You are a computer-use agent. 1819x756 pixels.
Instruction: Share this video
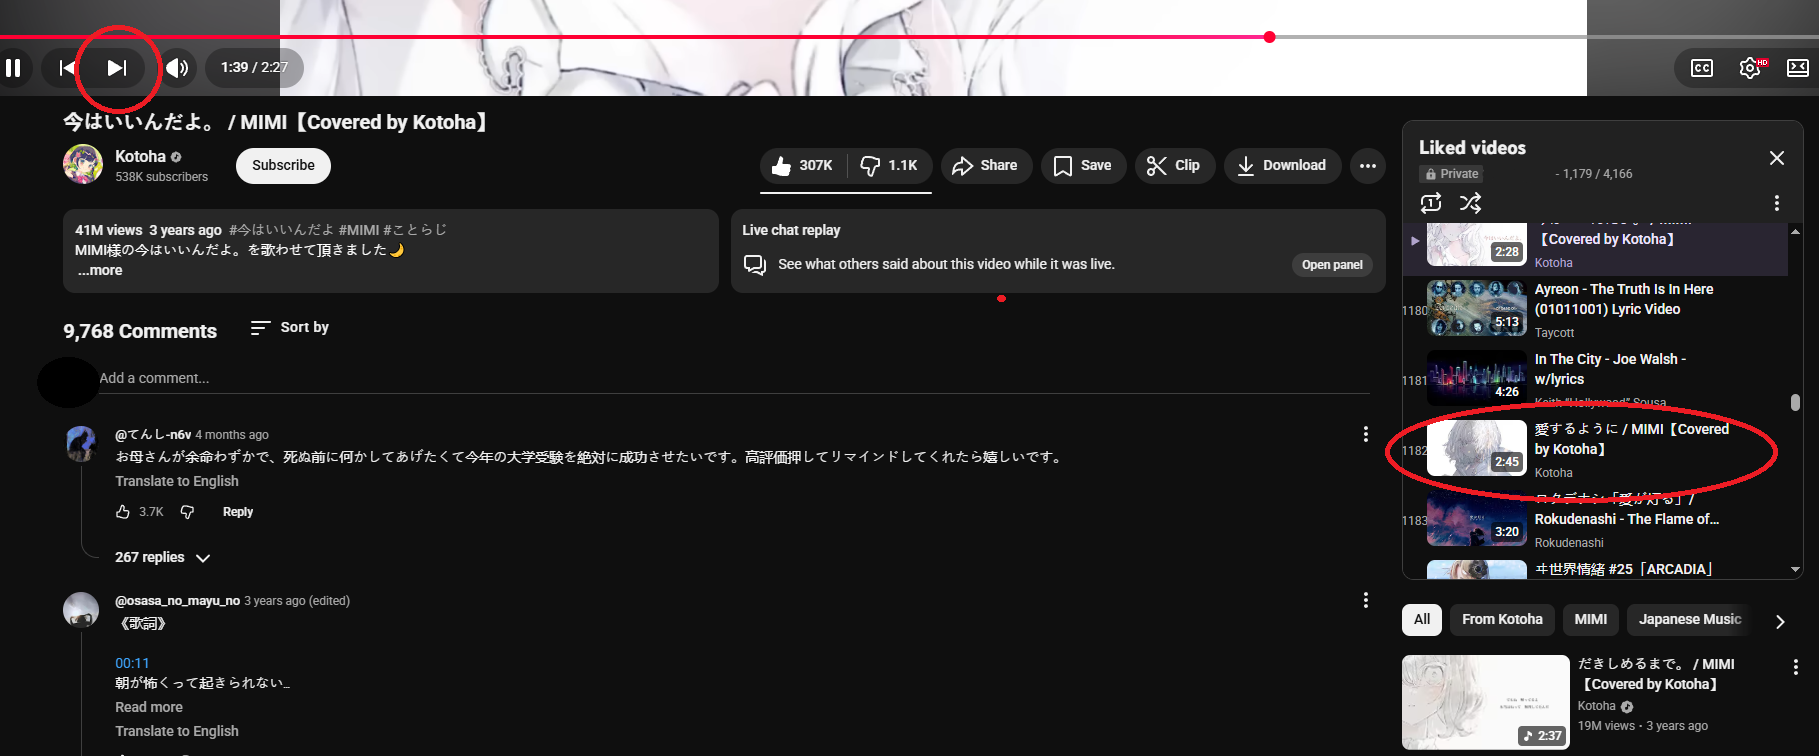[x=985, y=165]
